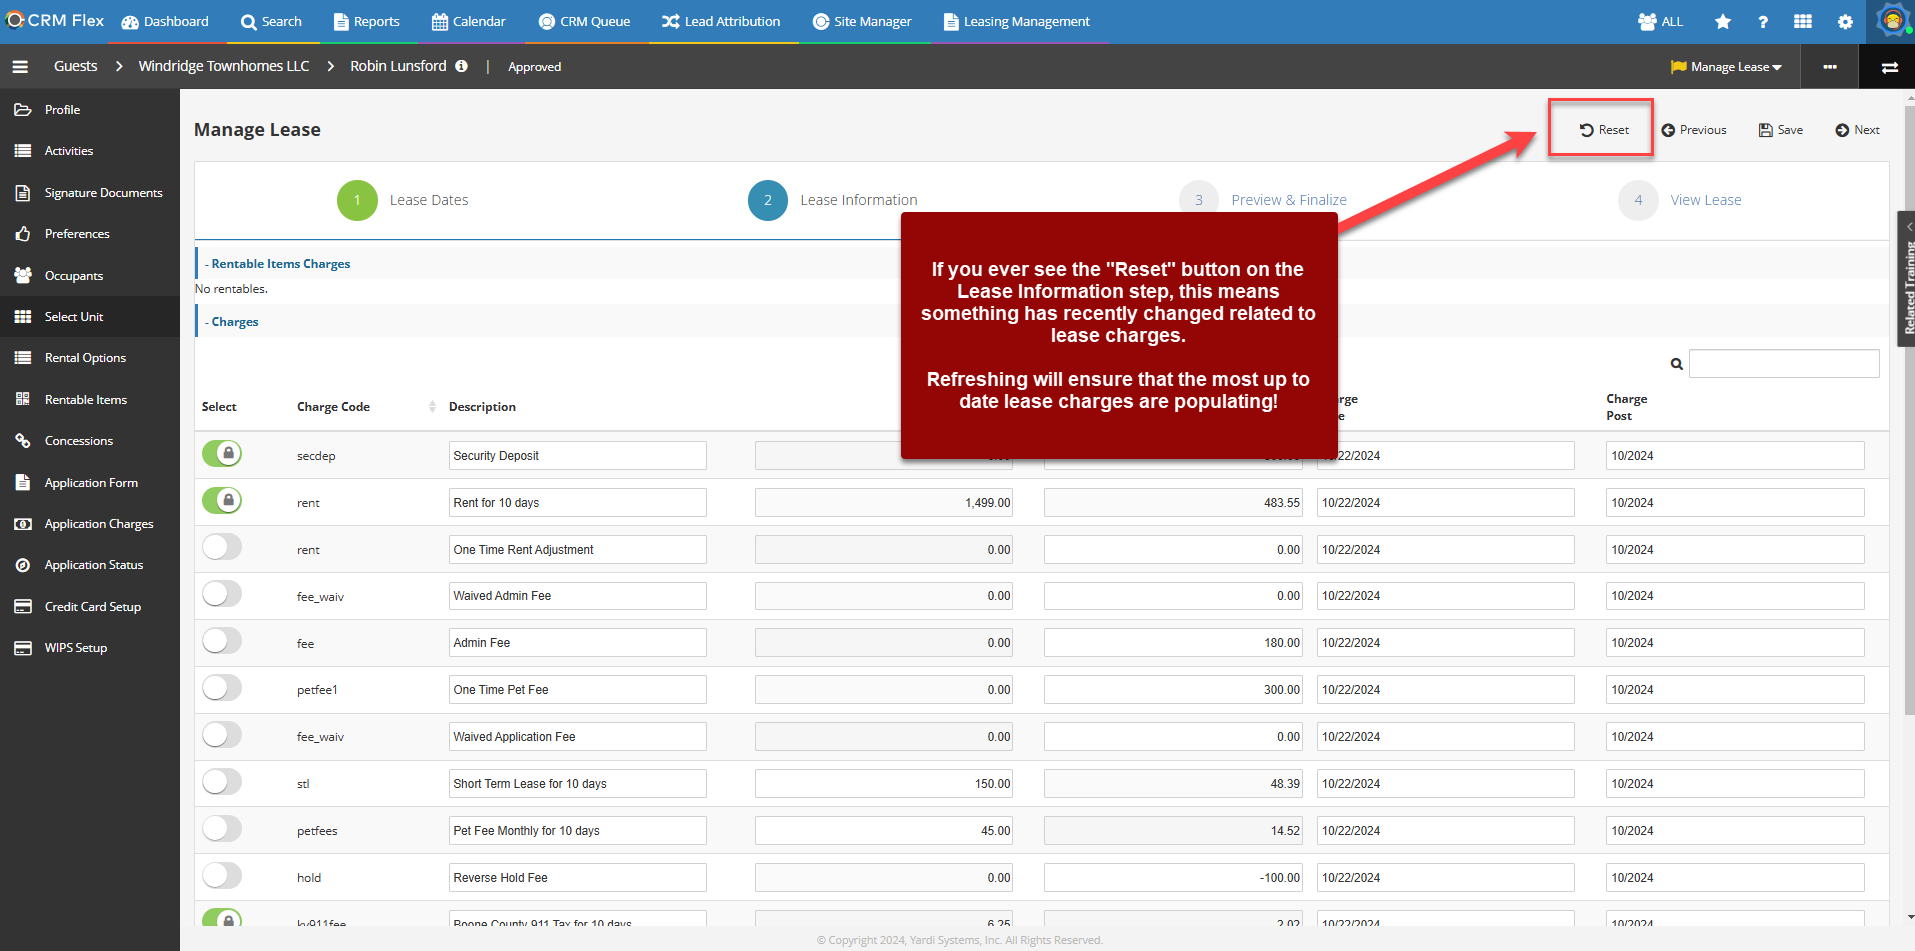Open the settings gear icon
This screenshot has width=1915, height=951.
1845,22
